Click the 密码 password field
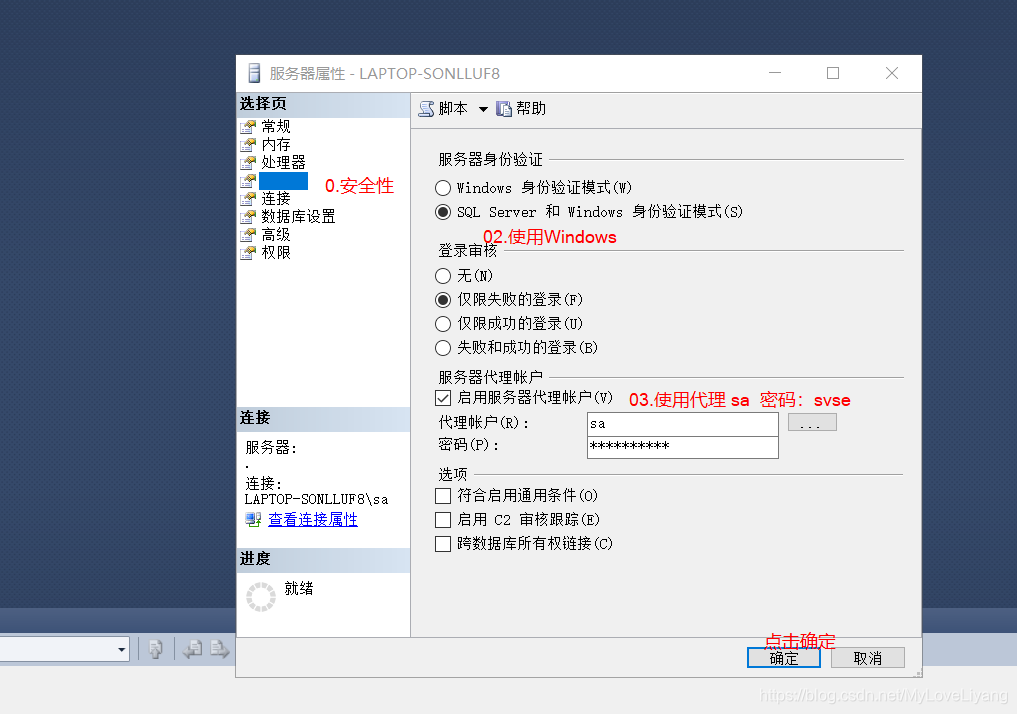 tap(682, 447)
